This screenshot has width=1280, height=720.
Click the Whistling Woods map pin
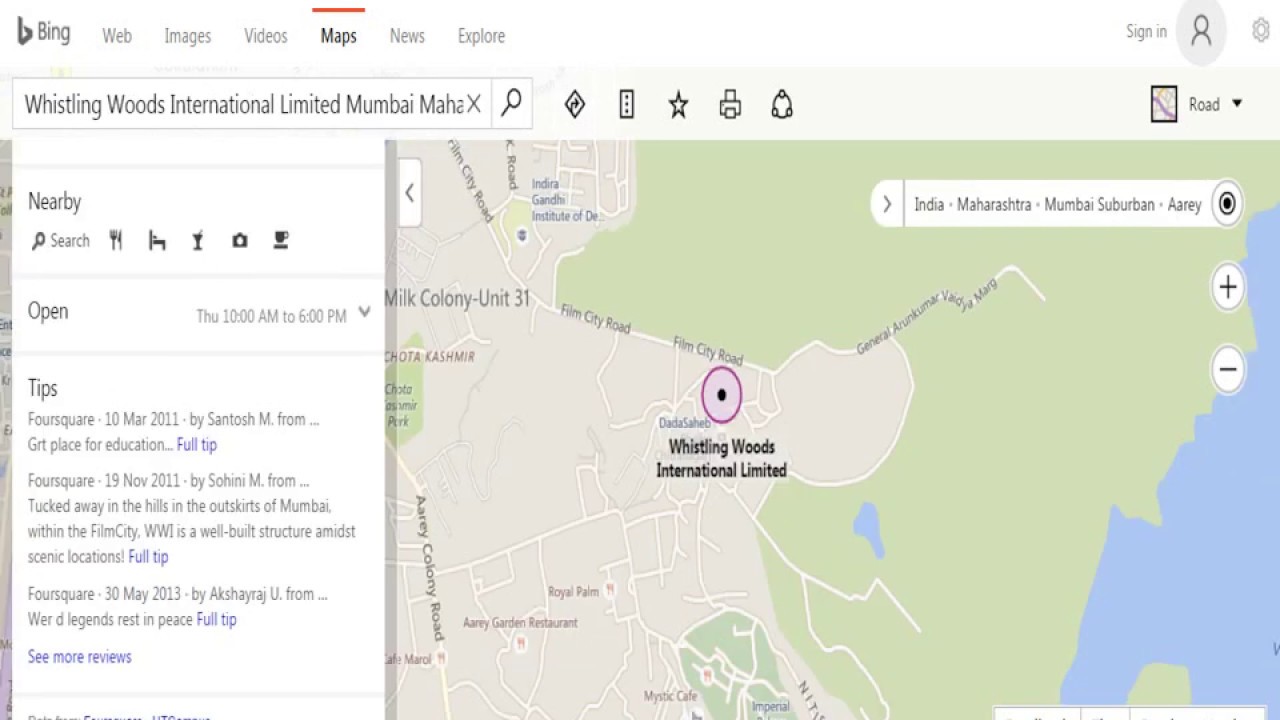point(721,395)
